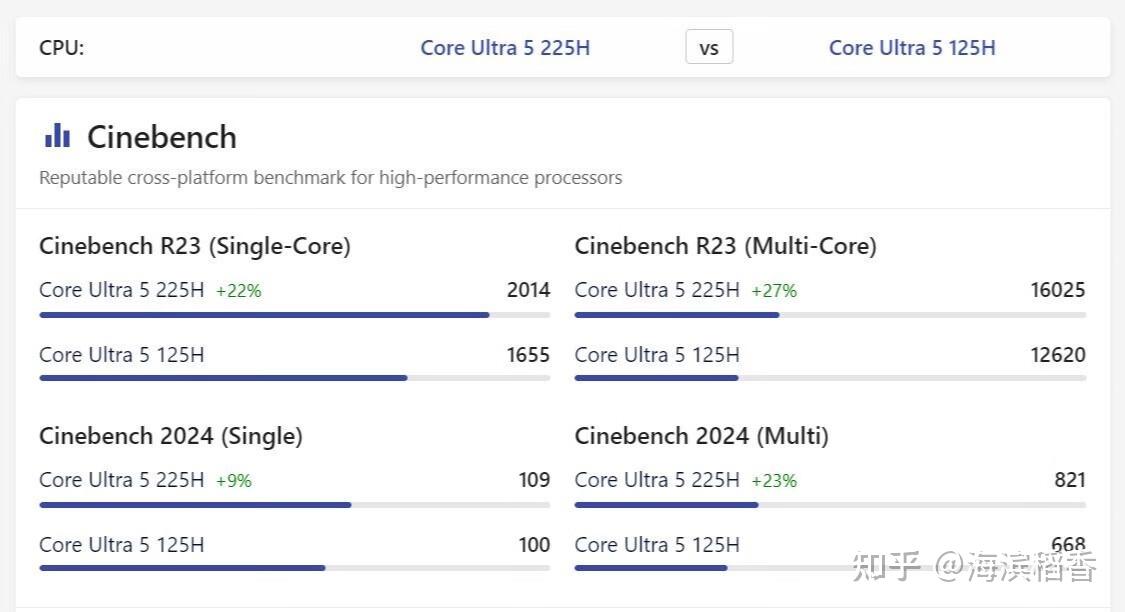Viewport: 1125px width, 612px height.
Task: Click the Cinebench 2024 (Multi) title
Action: (701, 436)
